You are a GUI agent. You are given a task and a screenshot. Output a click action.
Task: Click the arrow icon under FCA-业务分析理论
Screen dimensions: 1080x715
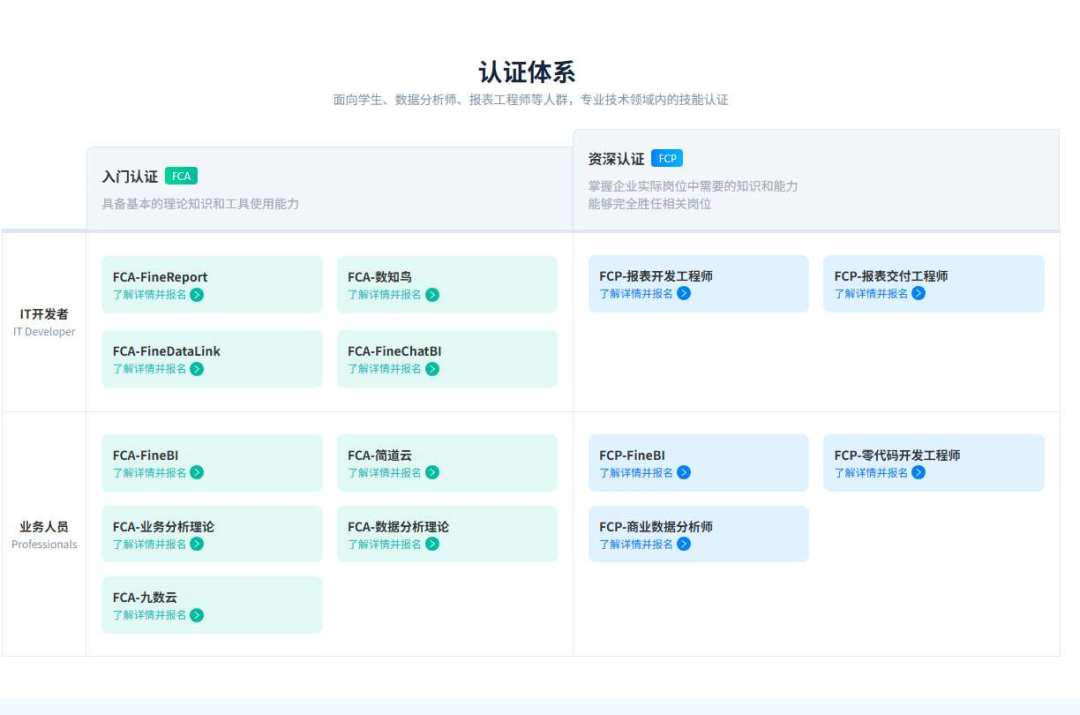197,544
